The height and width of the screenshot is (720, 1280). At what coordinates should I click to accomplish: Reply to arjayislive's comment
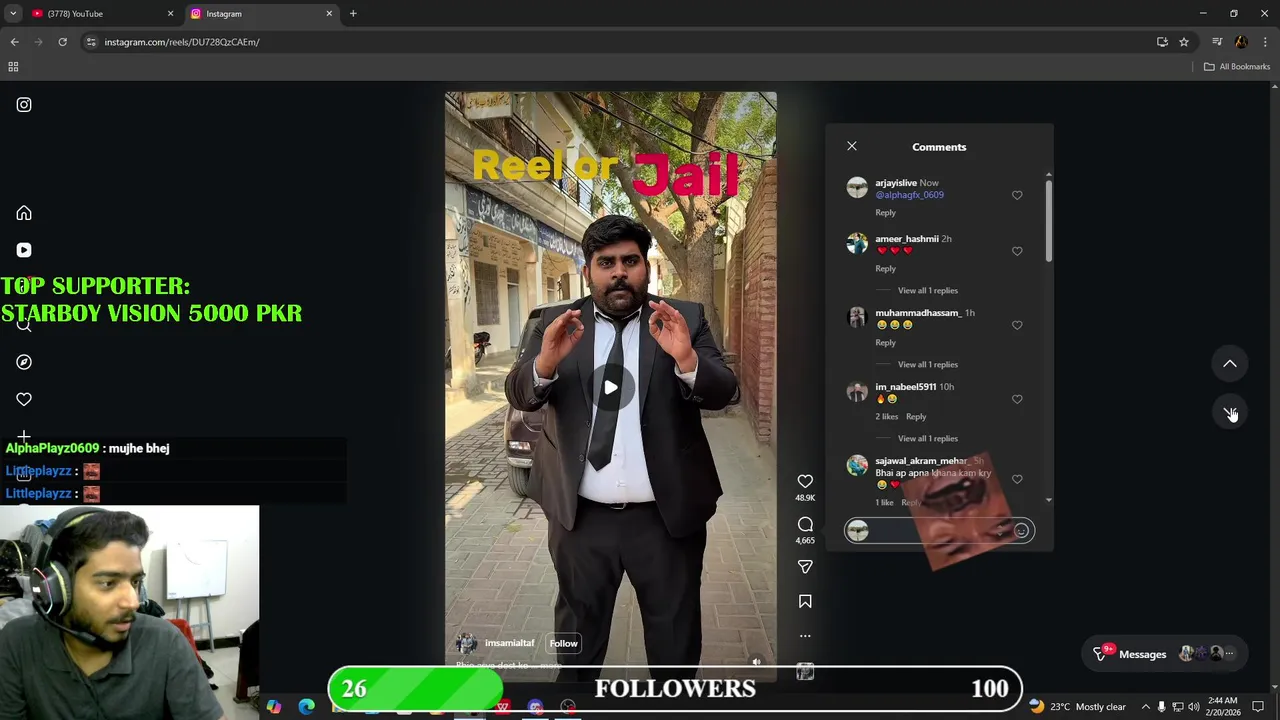pyautogui.click(x=885, y=212)
